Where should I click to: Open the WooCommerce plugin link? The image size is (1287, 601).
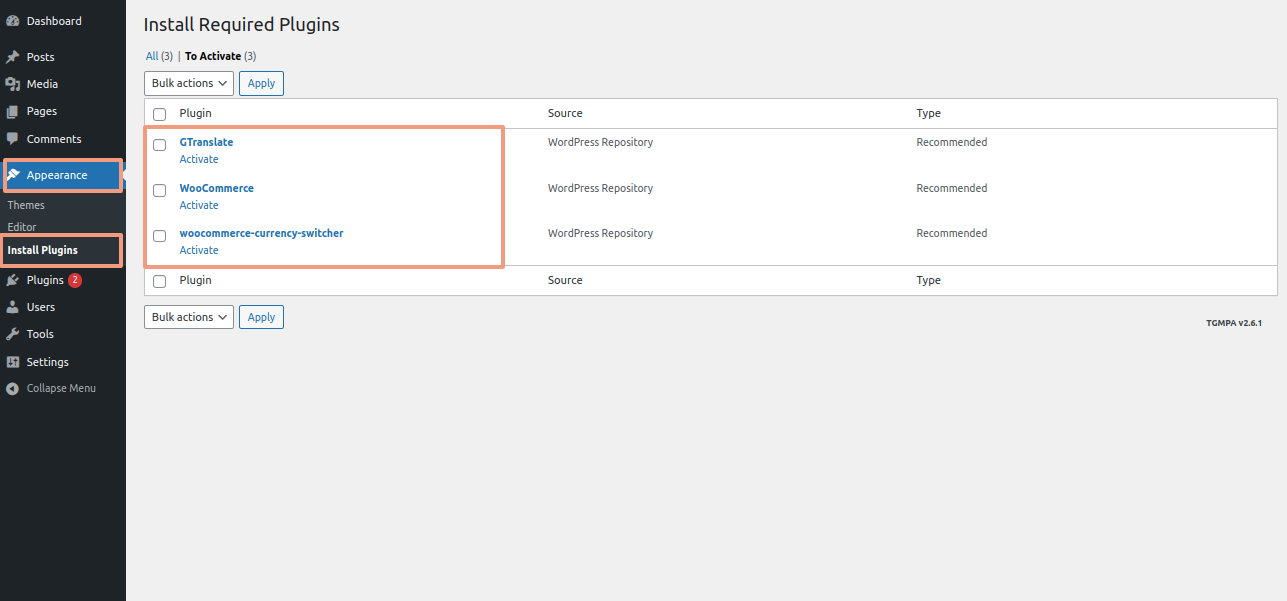pos(217,188)
